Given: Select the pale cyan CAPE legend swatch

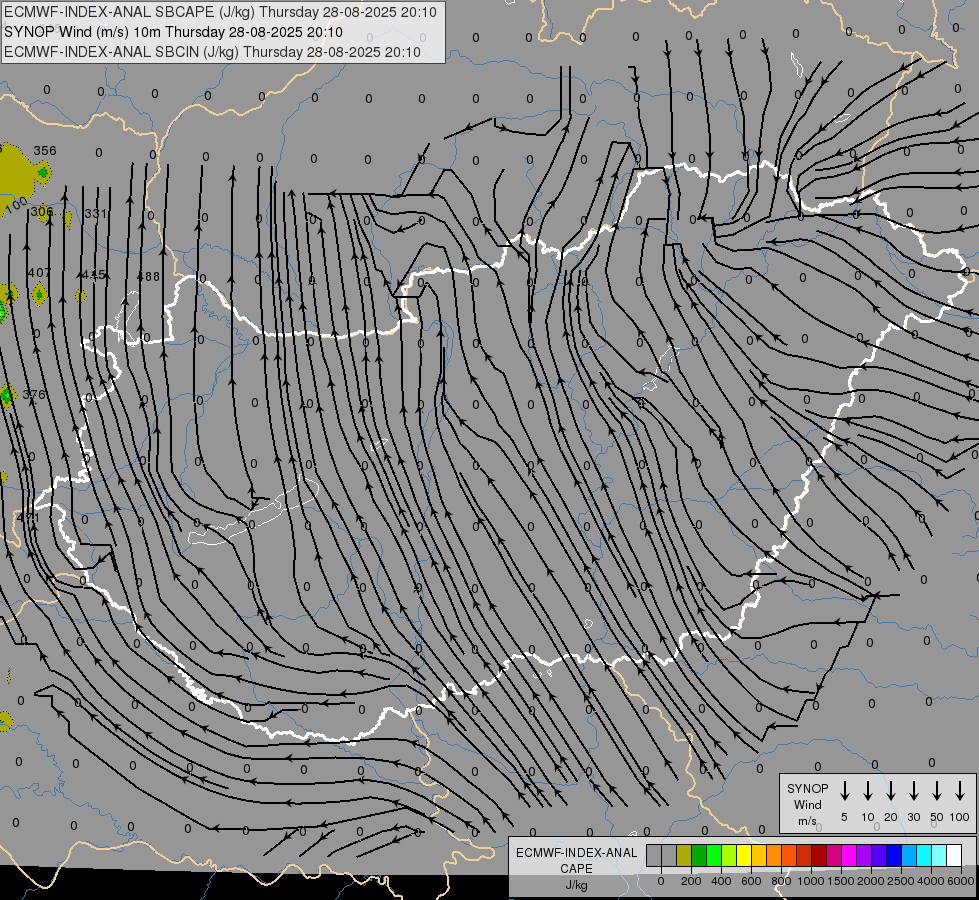Looking at the screenshot, I should 938,855.
